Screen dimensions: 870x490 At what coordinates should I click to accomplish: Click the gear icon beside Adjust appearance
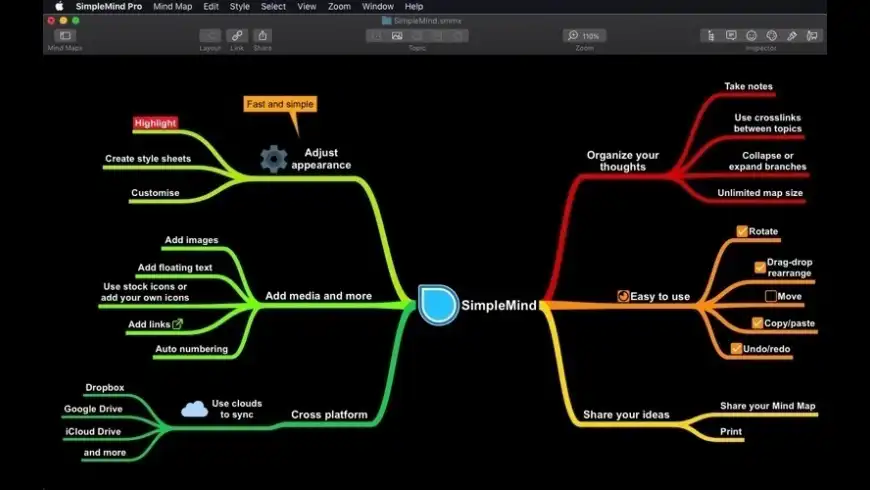(x=274, y=159)
